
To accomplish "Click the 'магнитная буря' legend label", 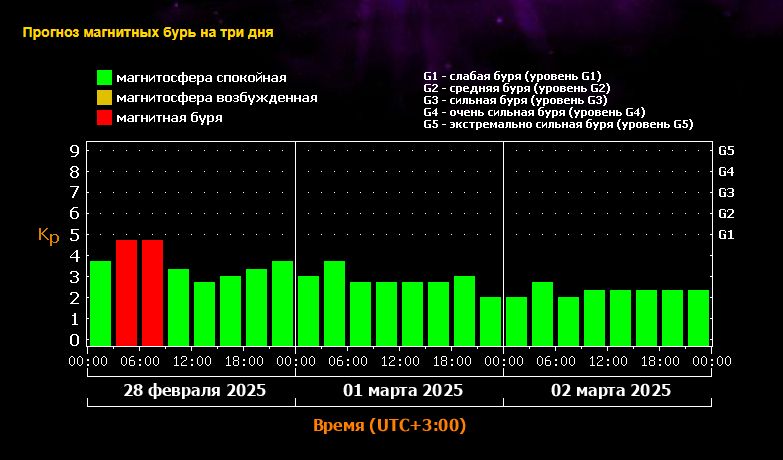I will 169,117.
